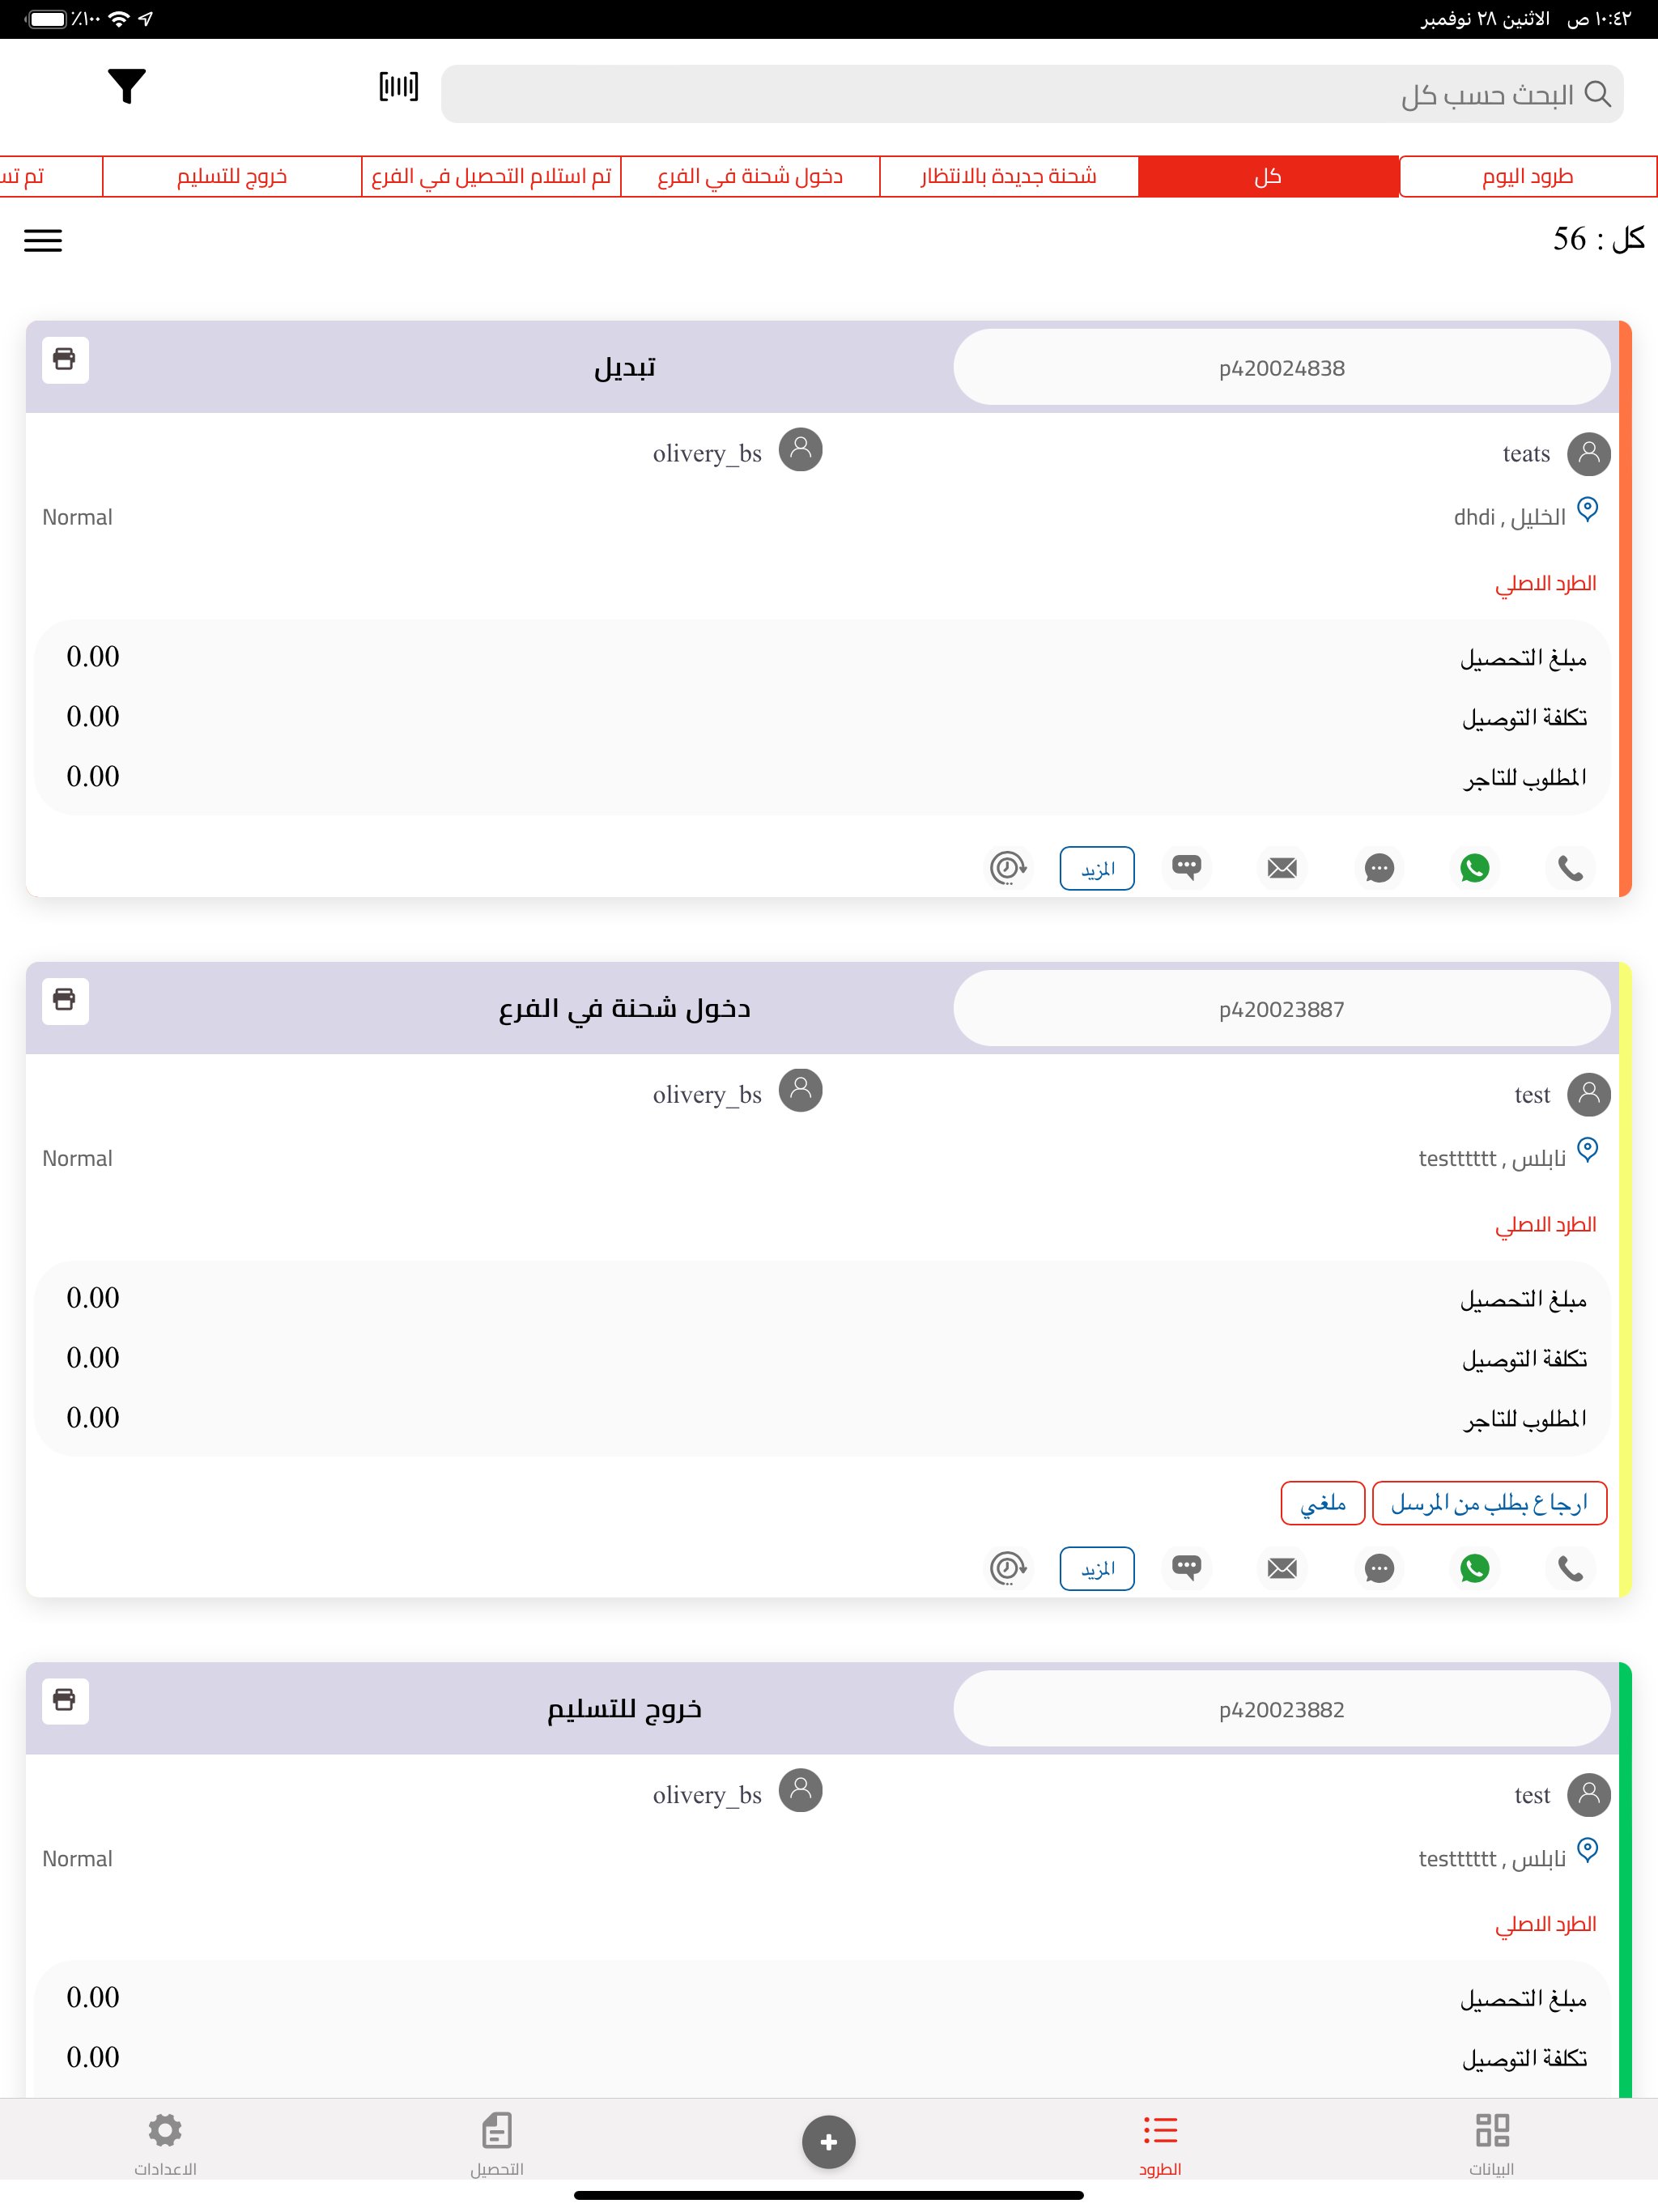Image resolution: width=1658 pixels, height=2212 pixels.
Task: Select the طرود اليوم filter tab
Action: [x=1527, y=177]
